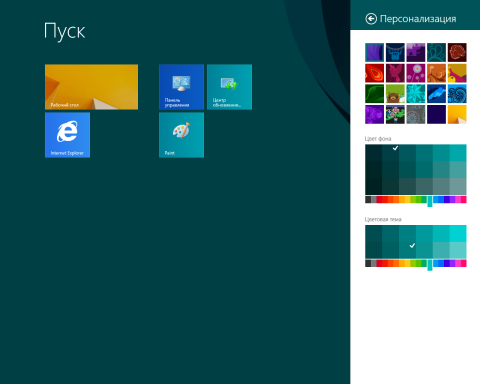Choose sky blue in the Цветовая тема hue strip

pyautogui.click(x=435, y=263)
